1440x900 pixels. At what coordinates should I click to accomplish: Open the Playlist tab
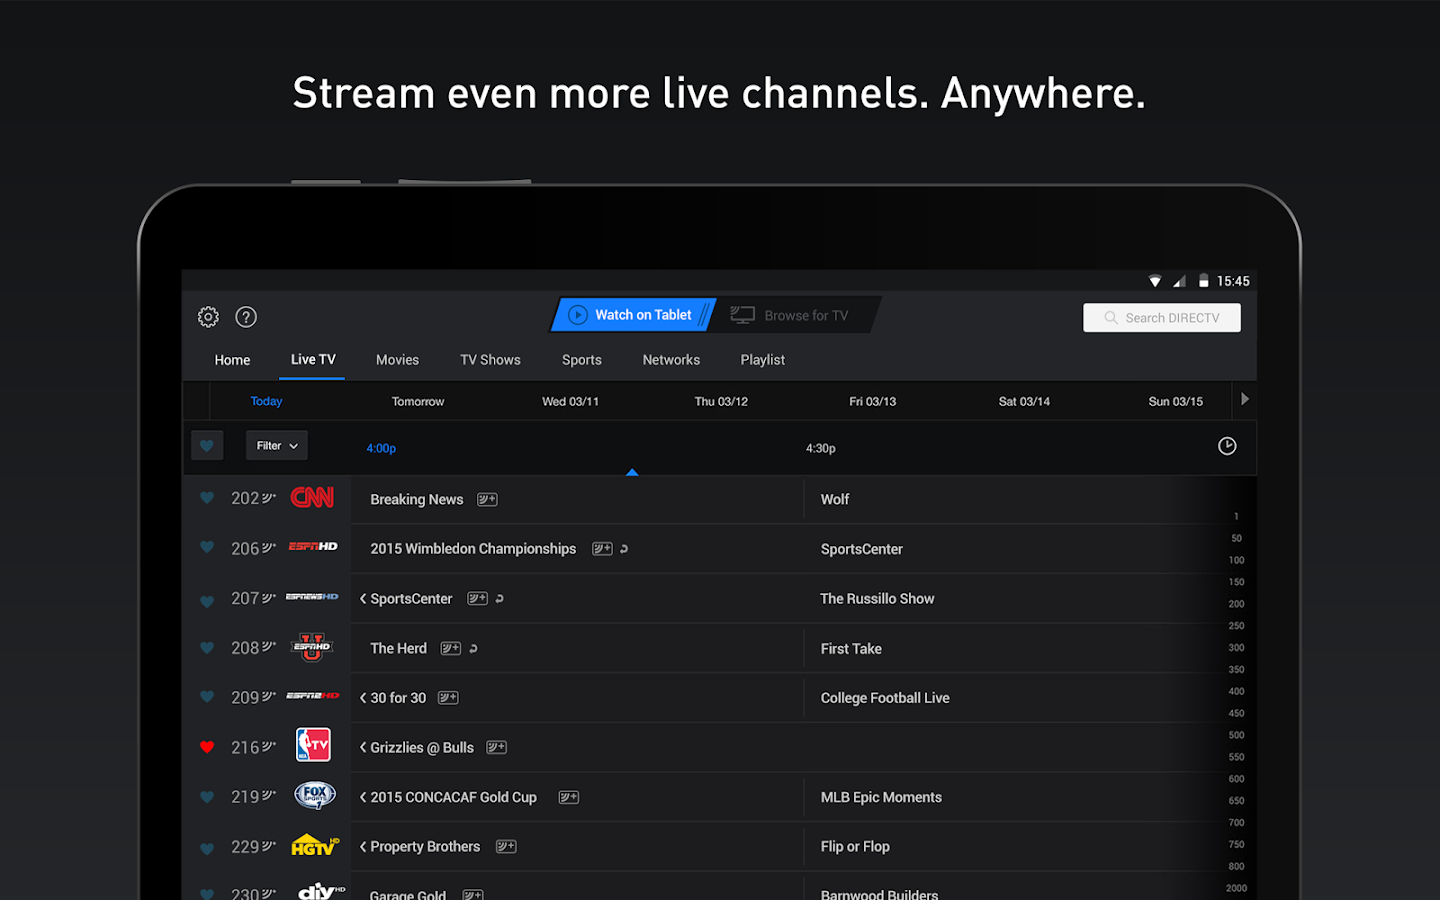click(763, 360)
